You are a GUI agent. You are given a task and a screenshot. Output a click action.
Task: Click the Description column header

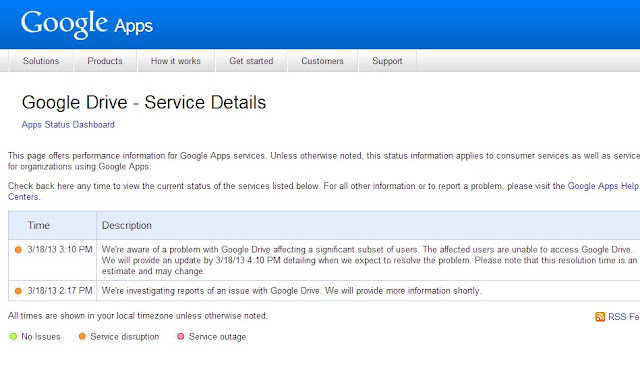(x=127, y=225)
